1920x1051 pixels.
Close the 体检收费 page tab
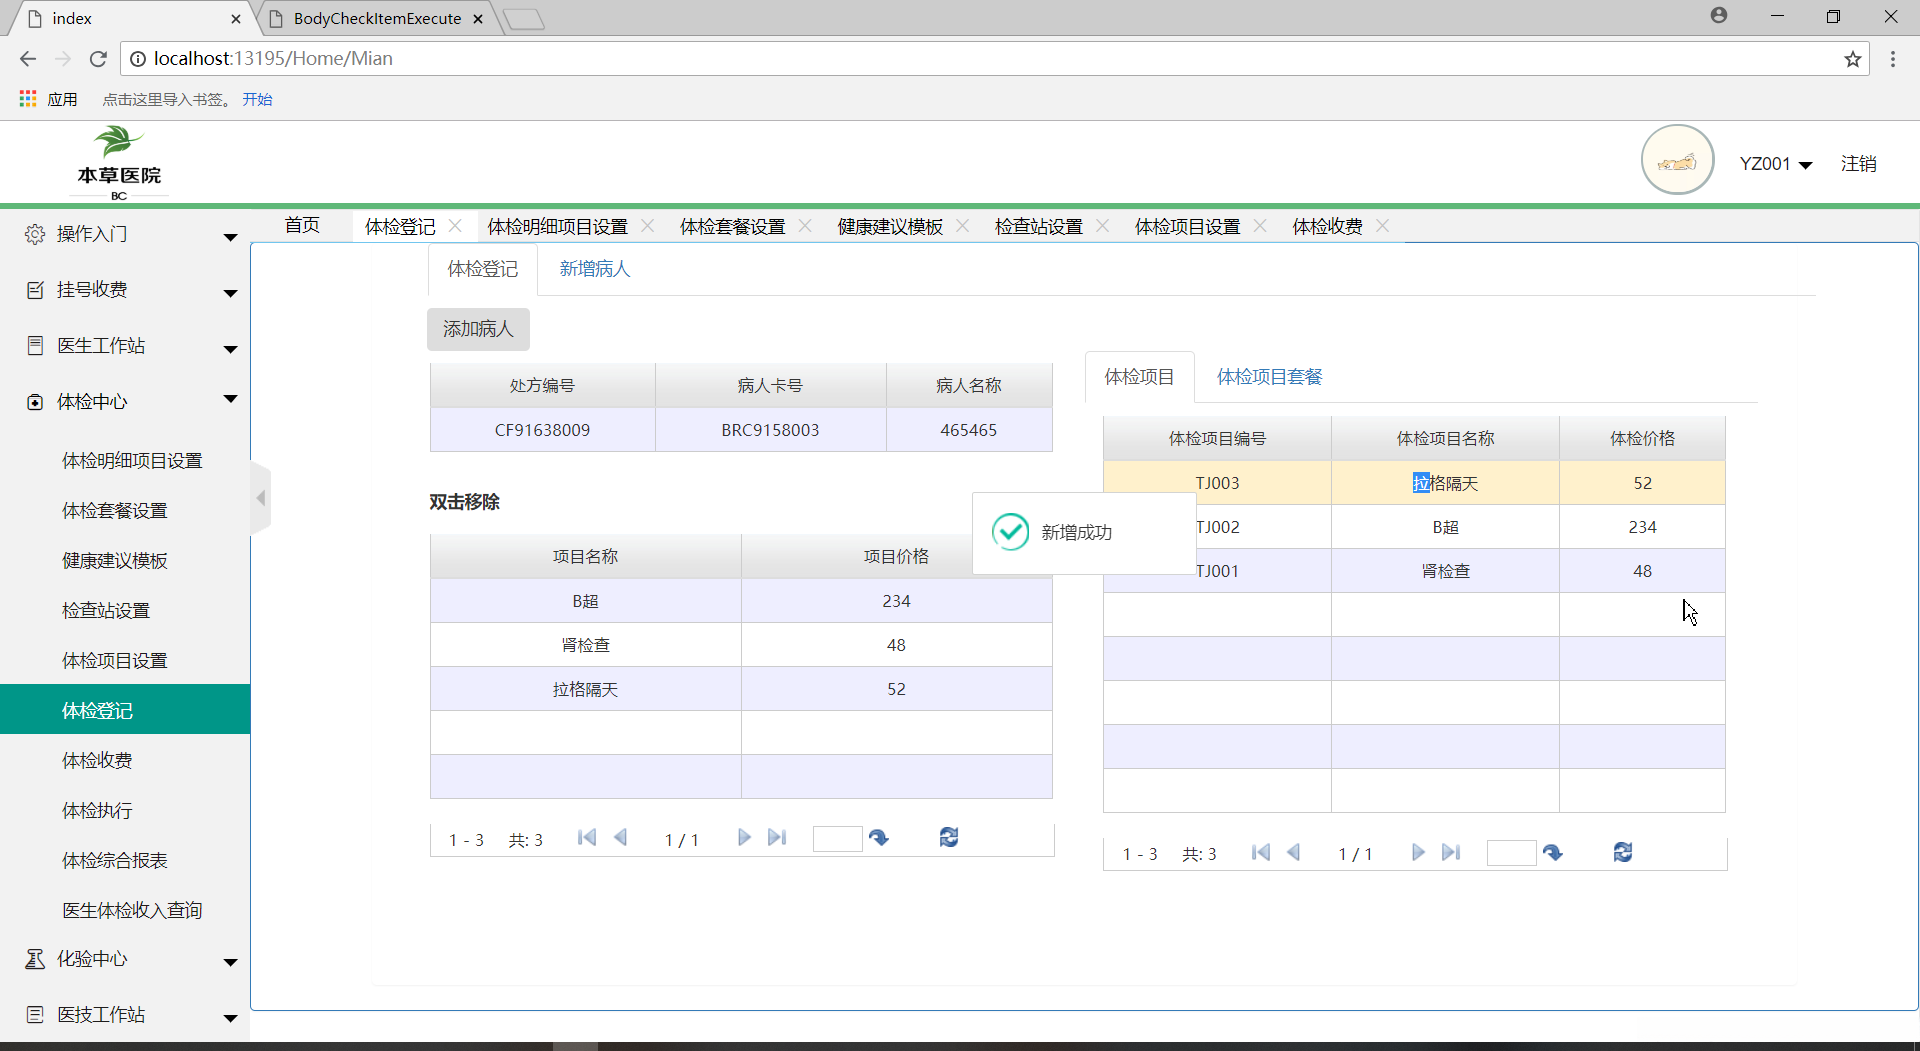(1383, 226)
